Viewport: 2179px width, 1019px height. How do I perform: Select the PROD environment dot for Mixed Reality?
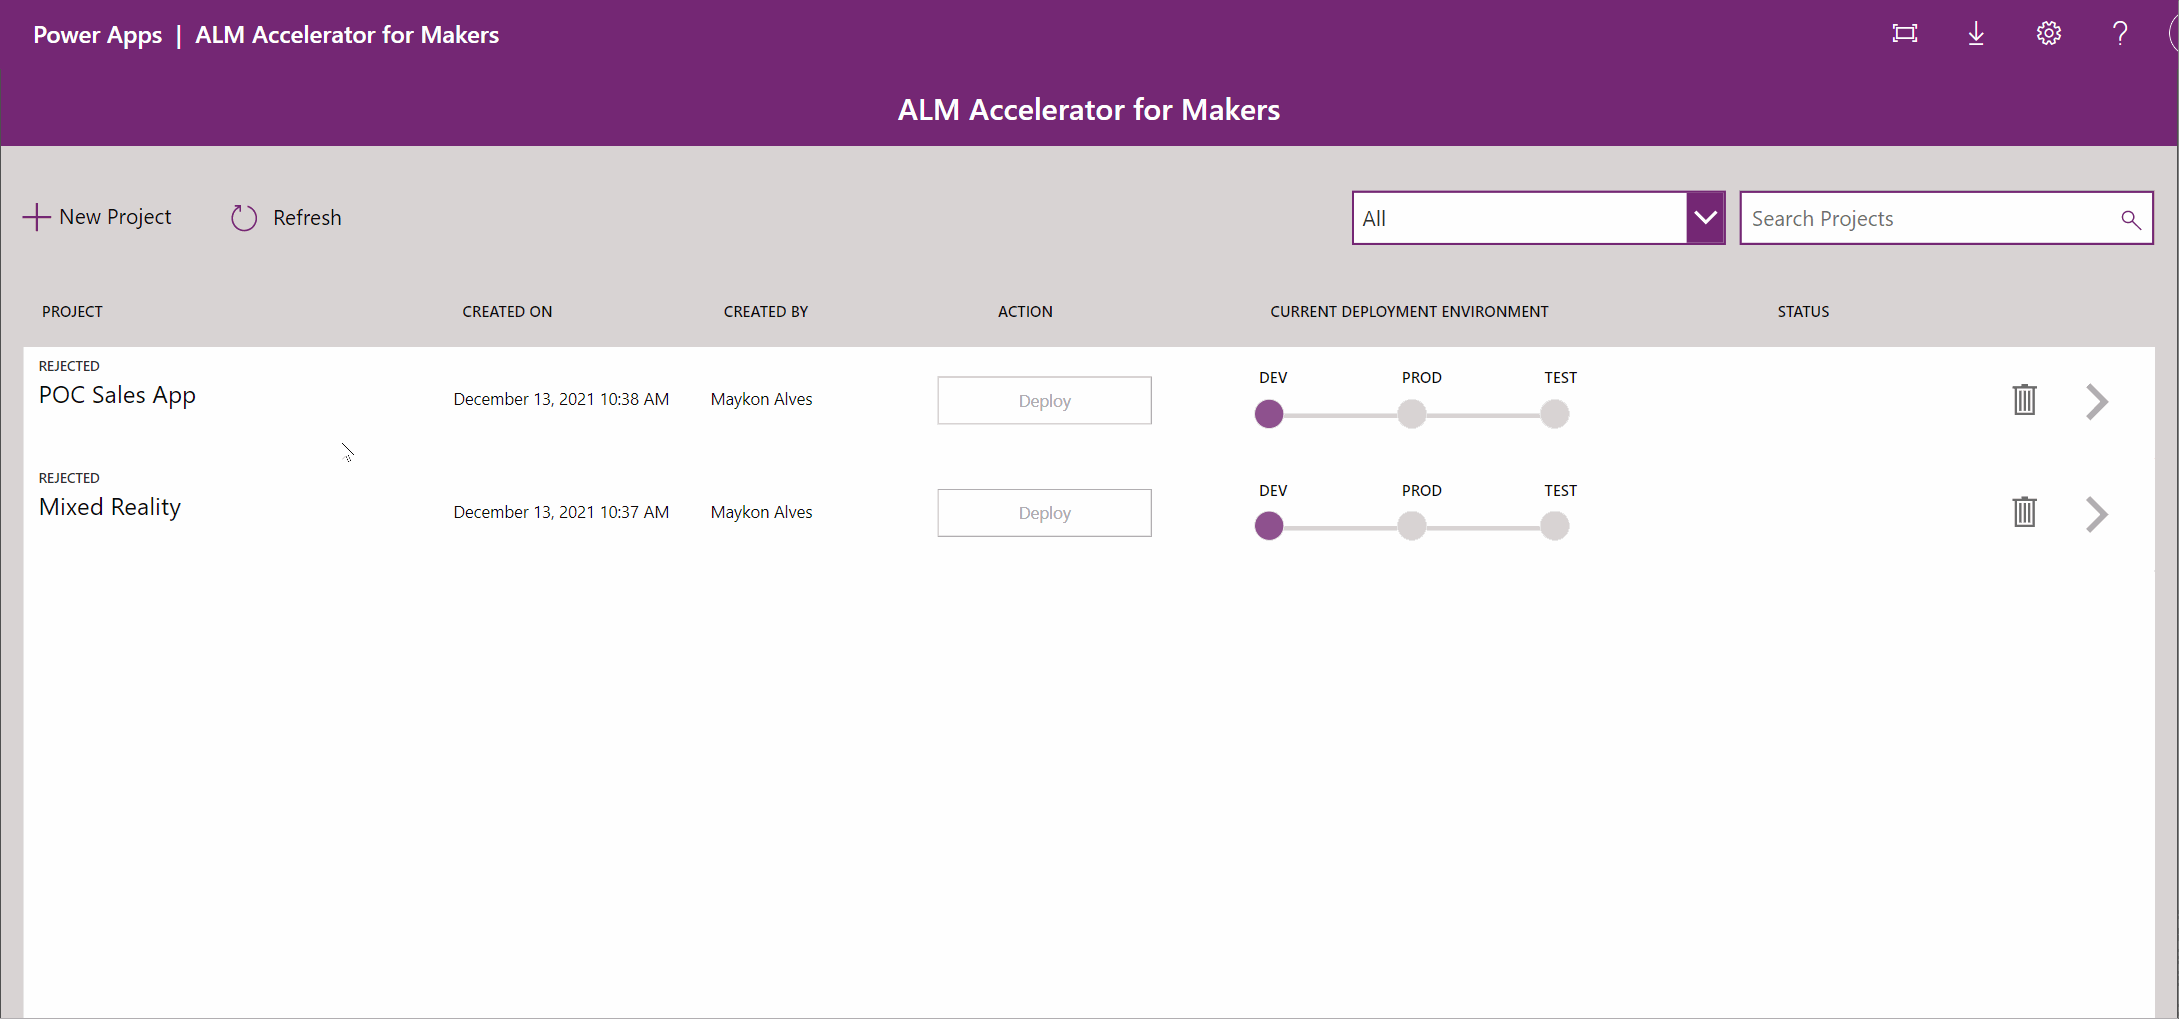(x=1411, y=526)
